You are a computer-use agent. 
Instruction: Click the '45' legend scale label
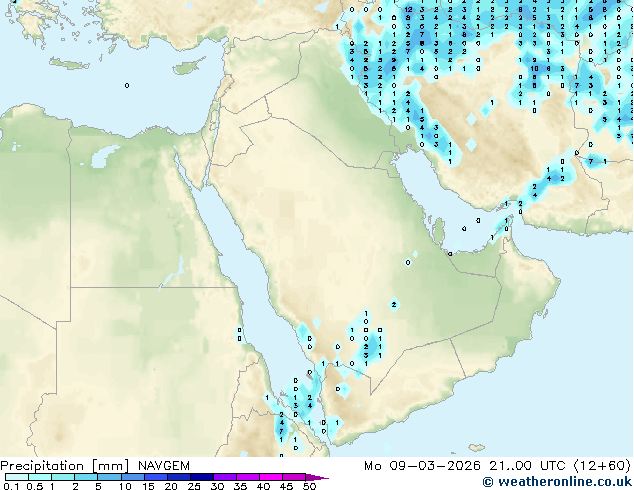[286, 486]
